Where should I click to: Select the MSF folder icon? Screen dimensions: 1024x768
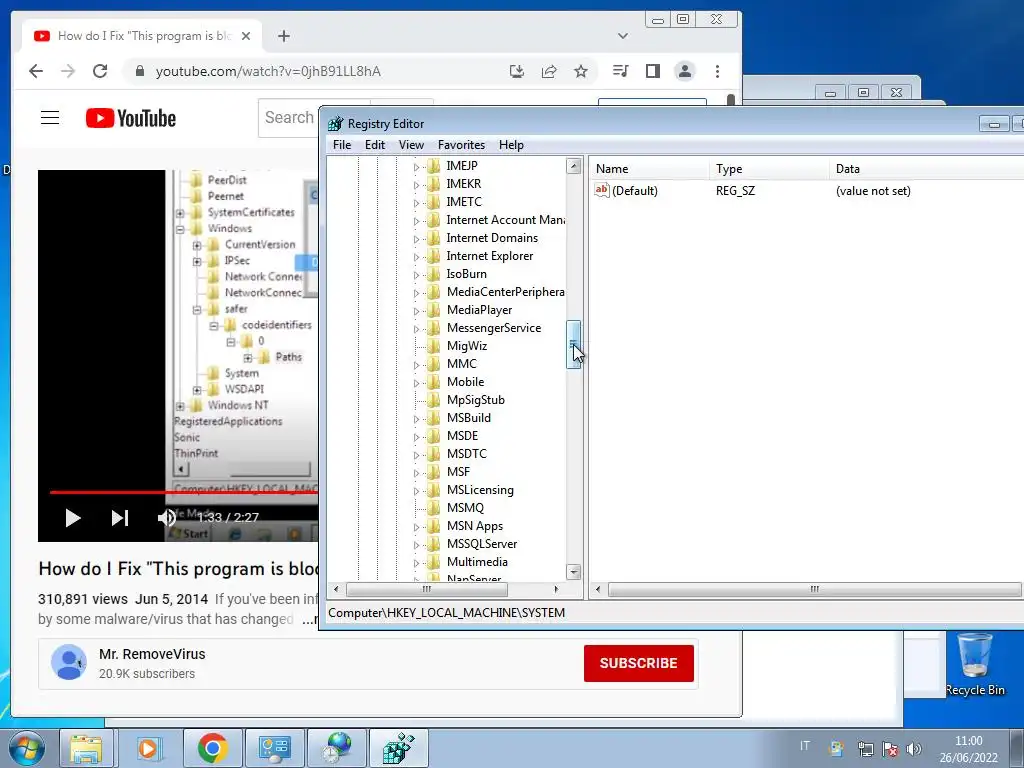coord(433,472)
